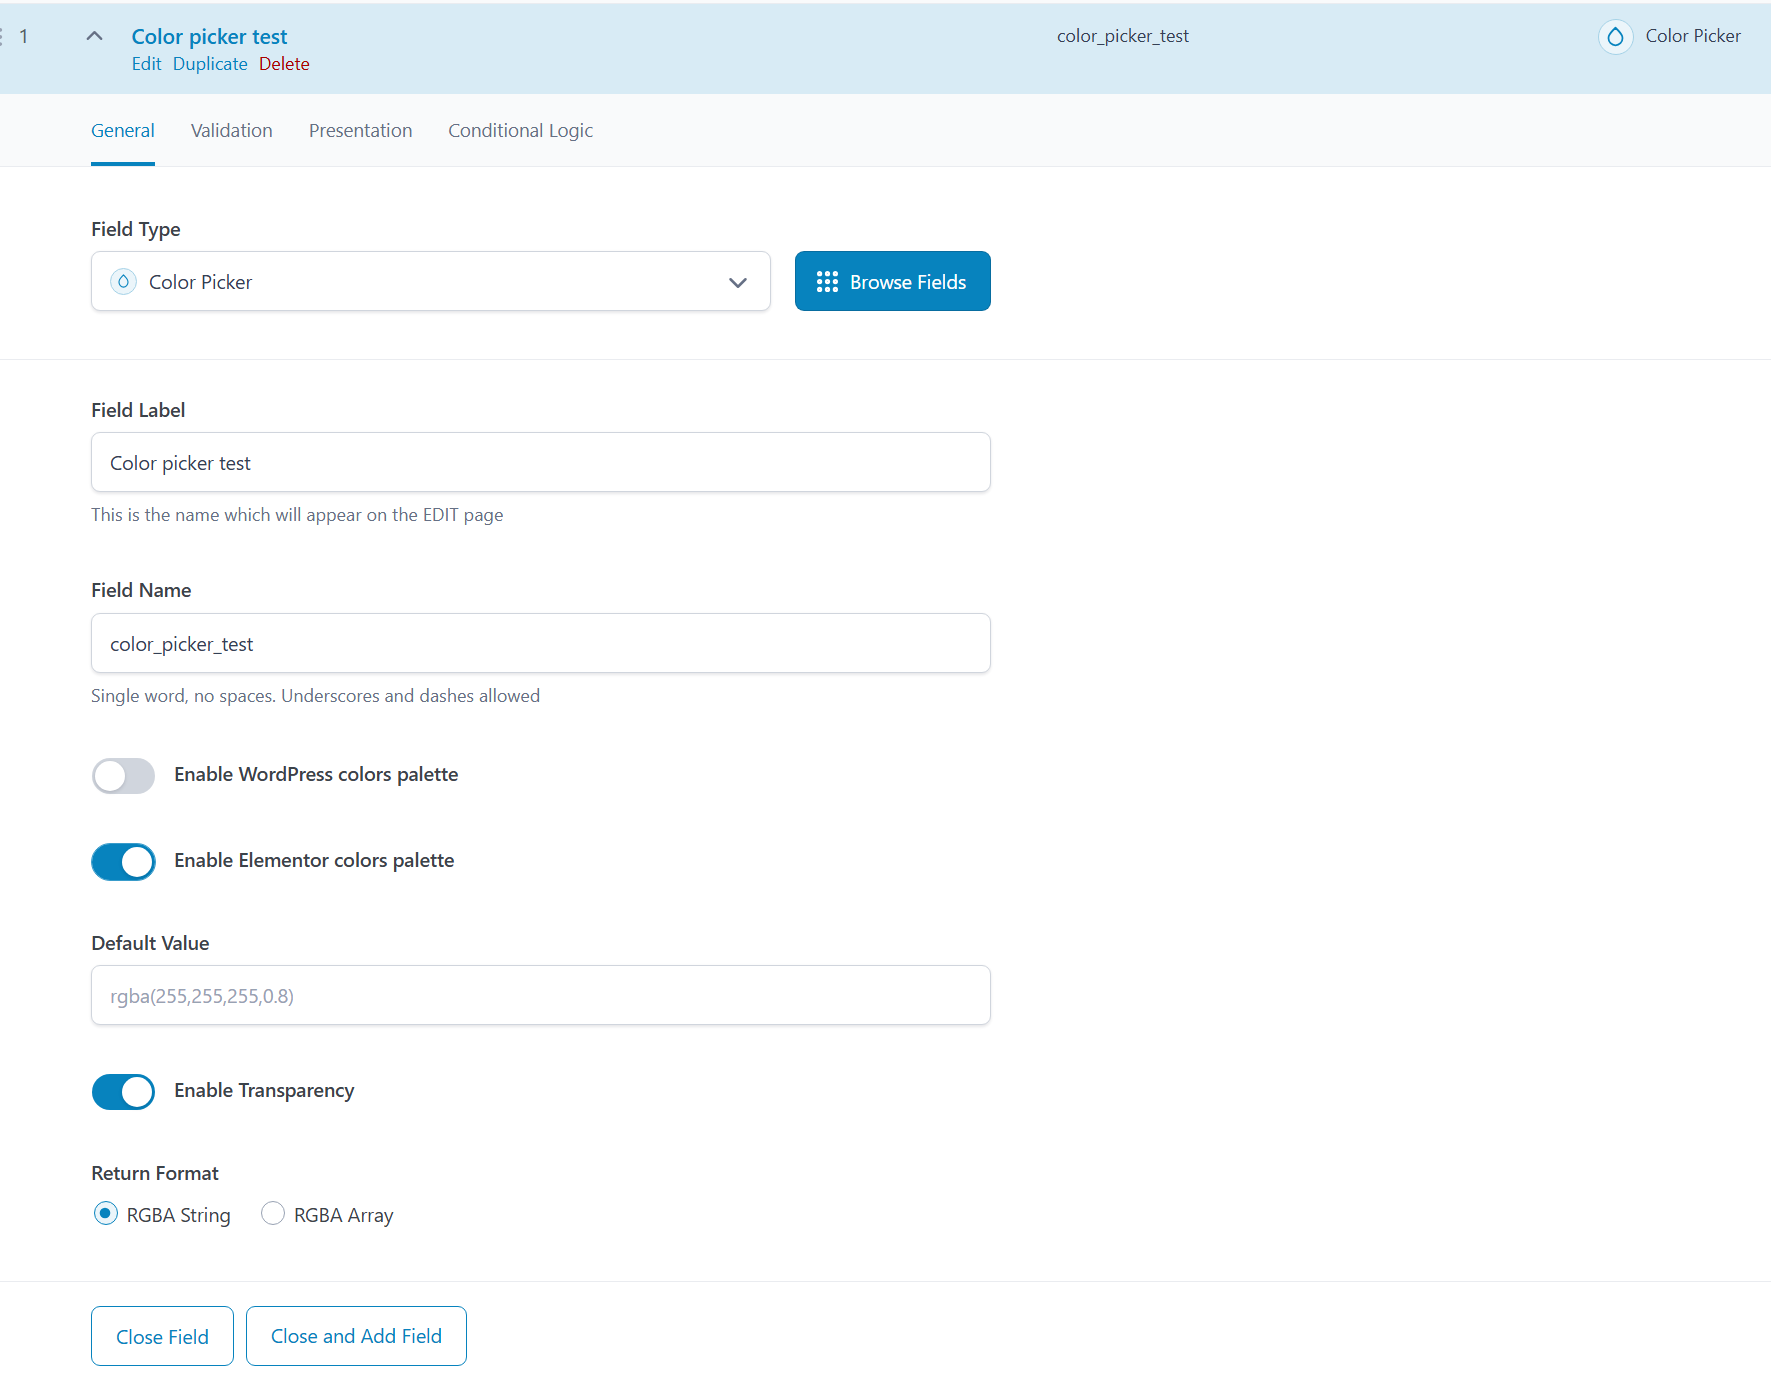Click the Delete field link
1771x1378 pixels.
pos(284,64)
